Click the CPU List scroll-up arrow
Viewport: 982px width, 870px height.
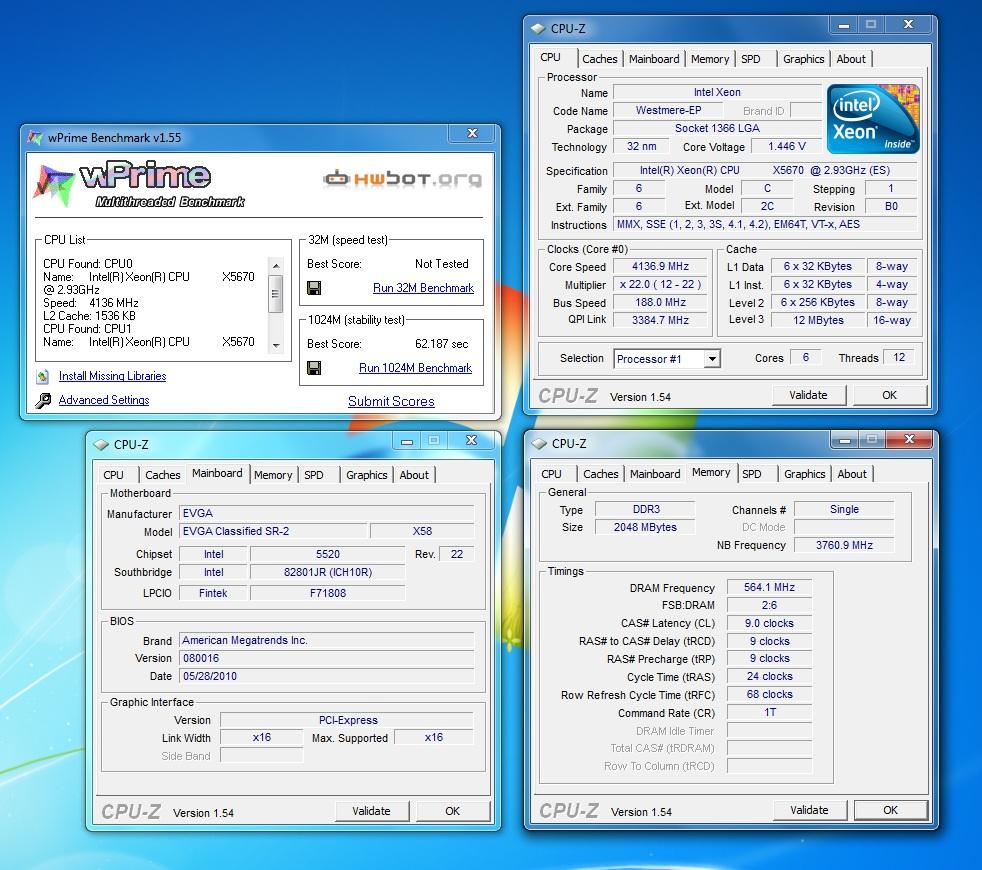coord(276,266)
